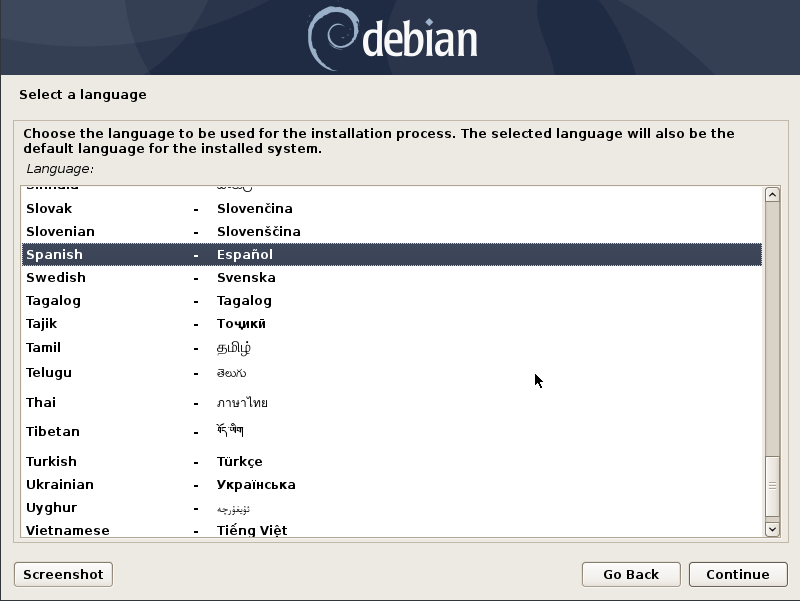The image size is (800, 601).
Task: Choose Tagalog language entry
Action: tap(392, 300)
